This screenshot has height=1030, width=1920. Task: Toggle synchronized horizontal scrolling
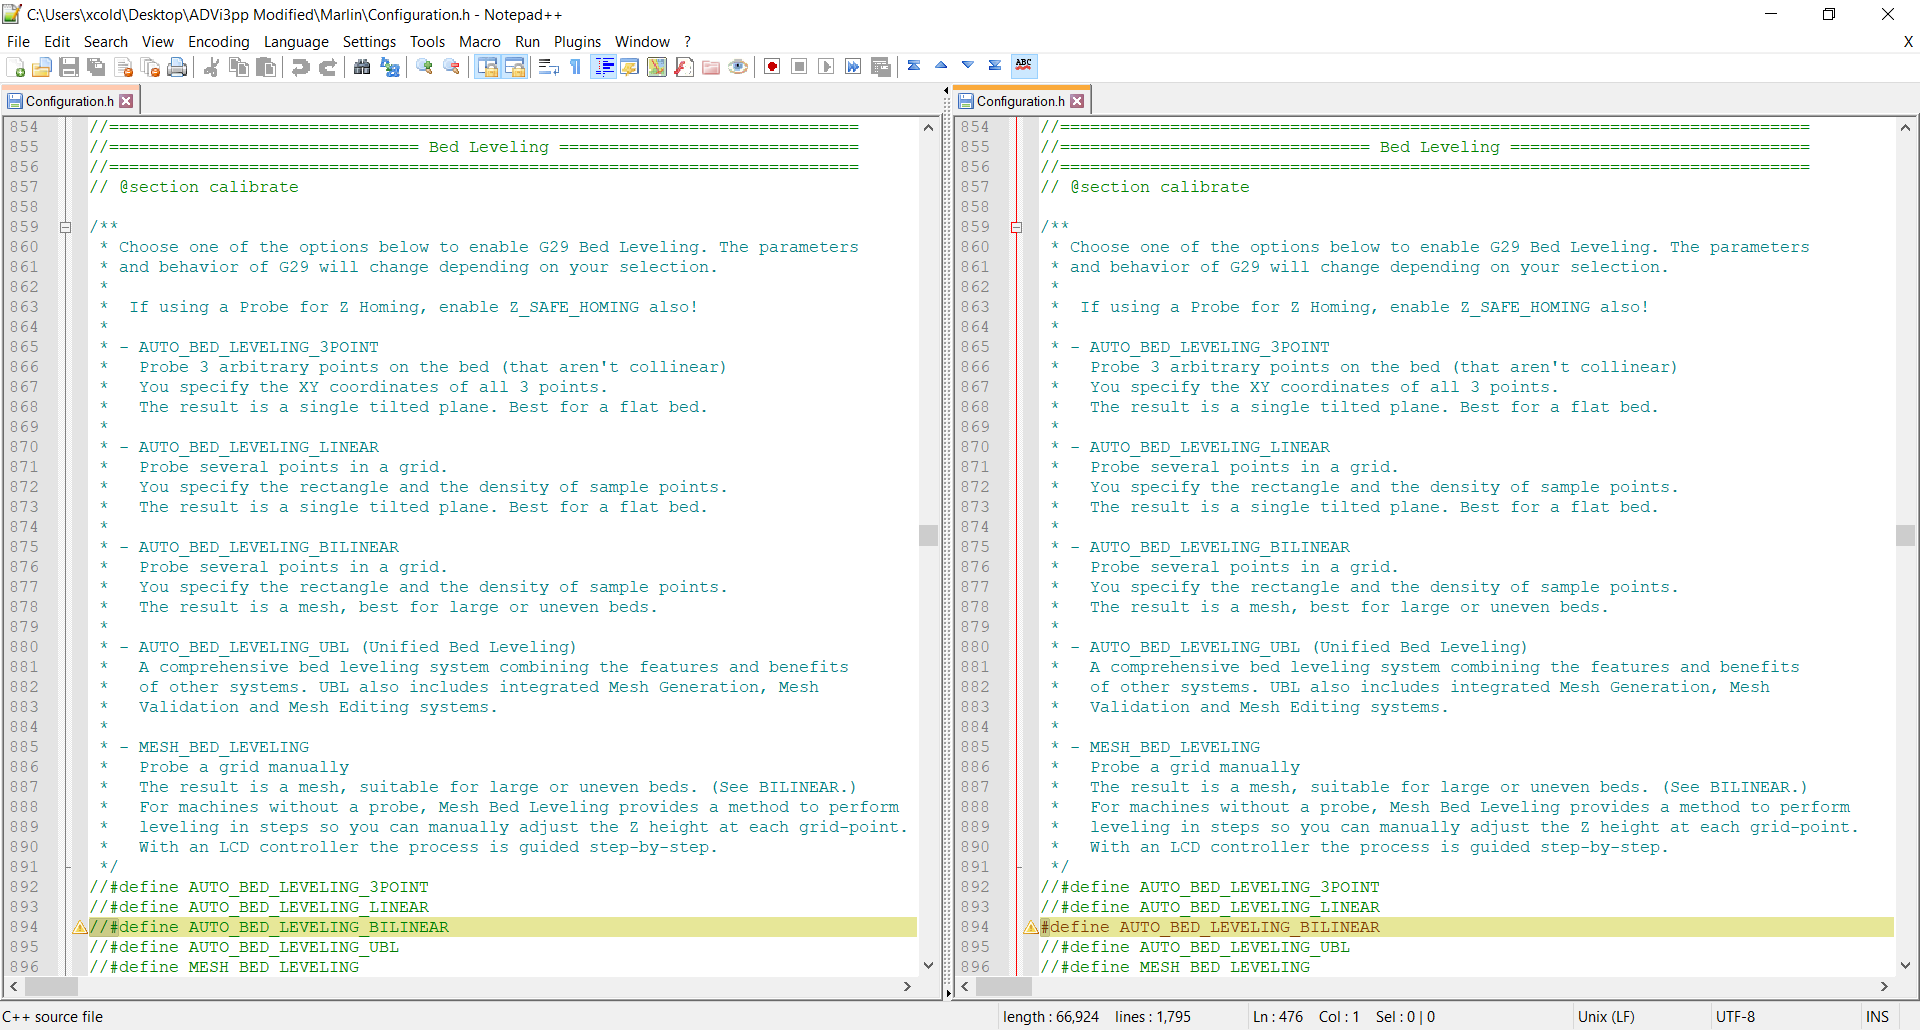click(x=514, y=67)
